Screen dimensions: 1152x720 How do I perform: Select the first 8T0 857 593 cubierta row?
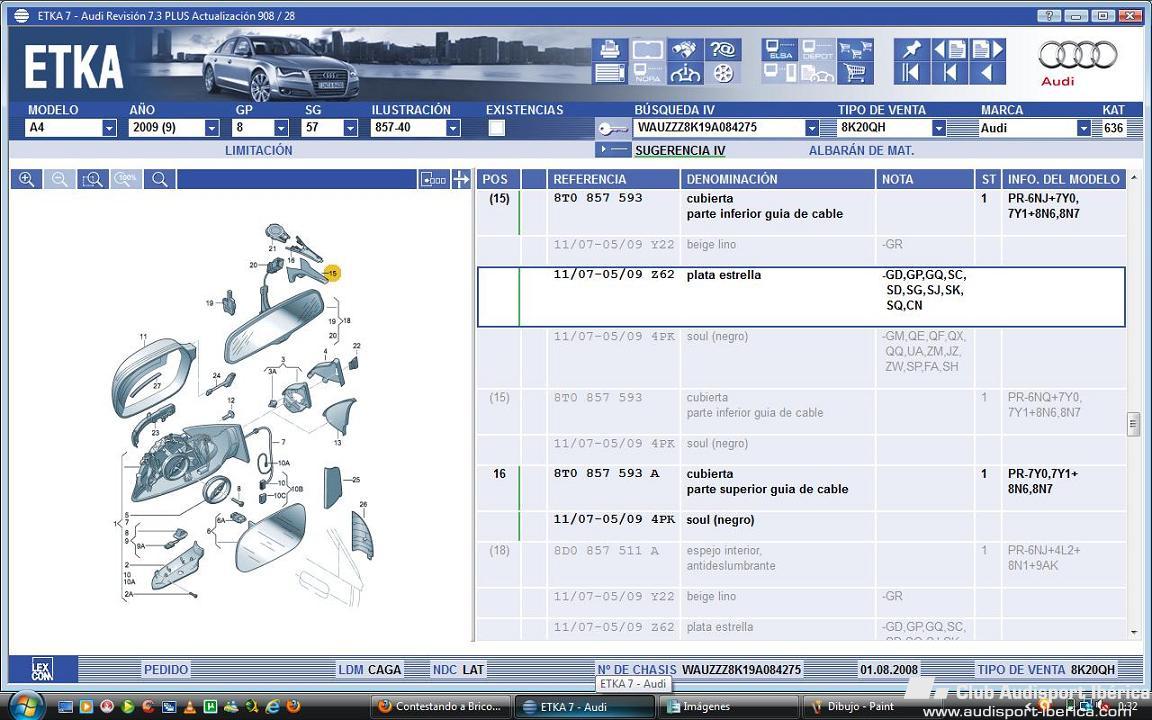(802, 213)
